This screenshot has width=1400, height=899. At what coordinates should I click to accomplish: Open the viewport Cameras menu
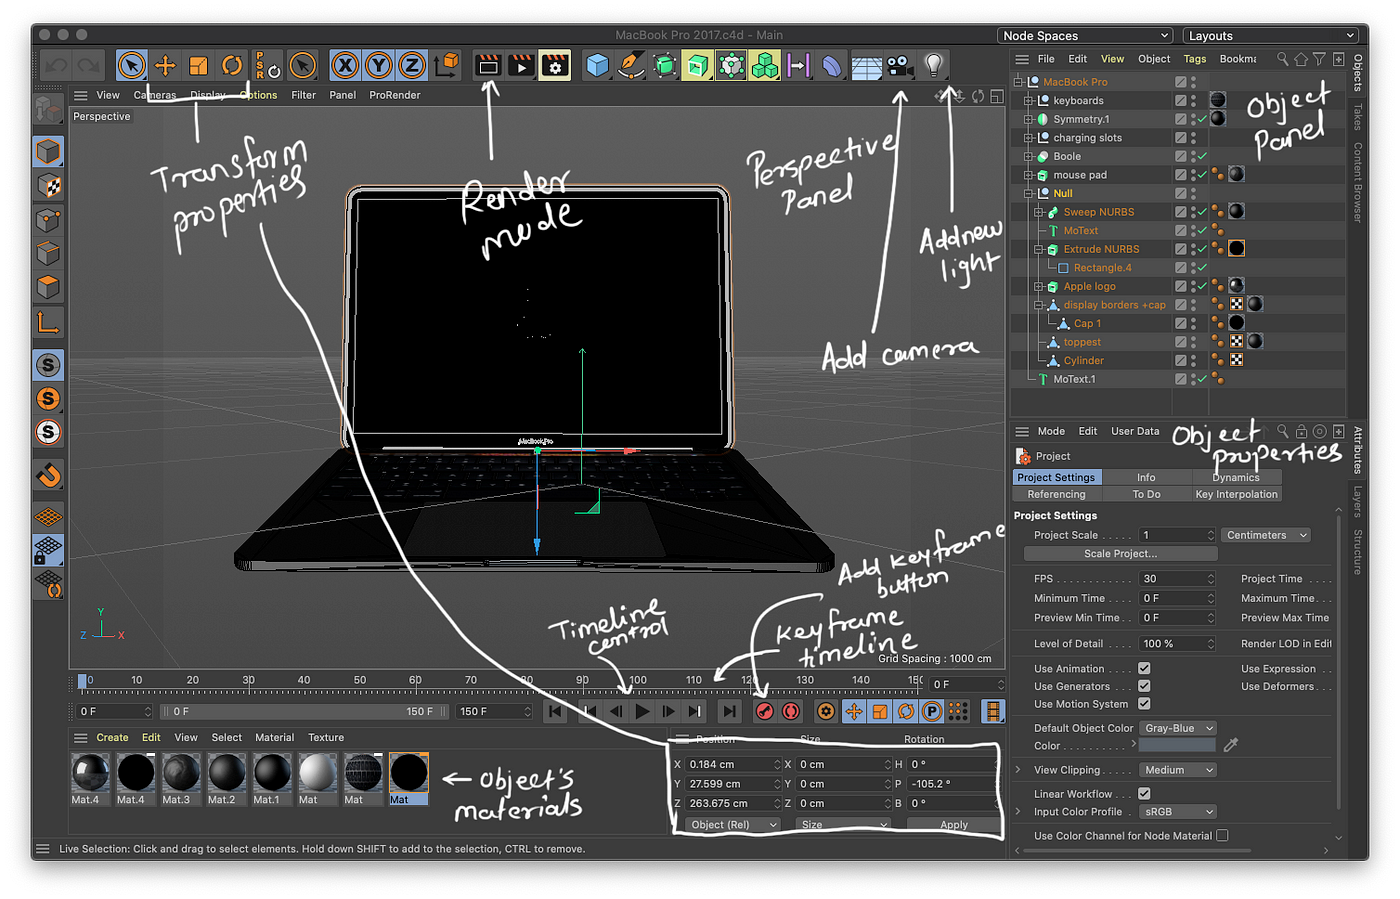pyautogui.click(x=155, y=95)
